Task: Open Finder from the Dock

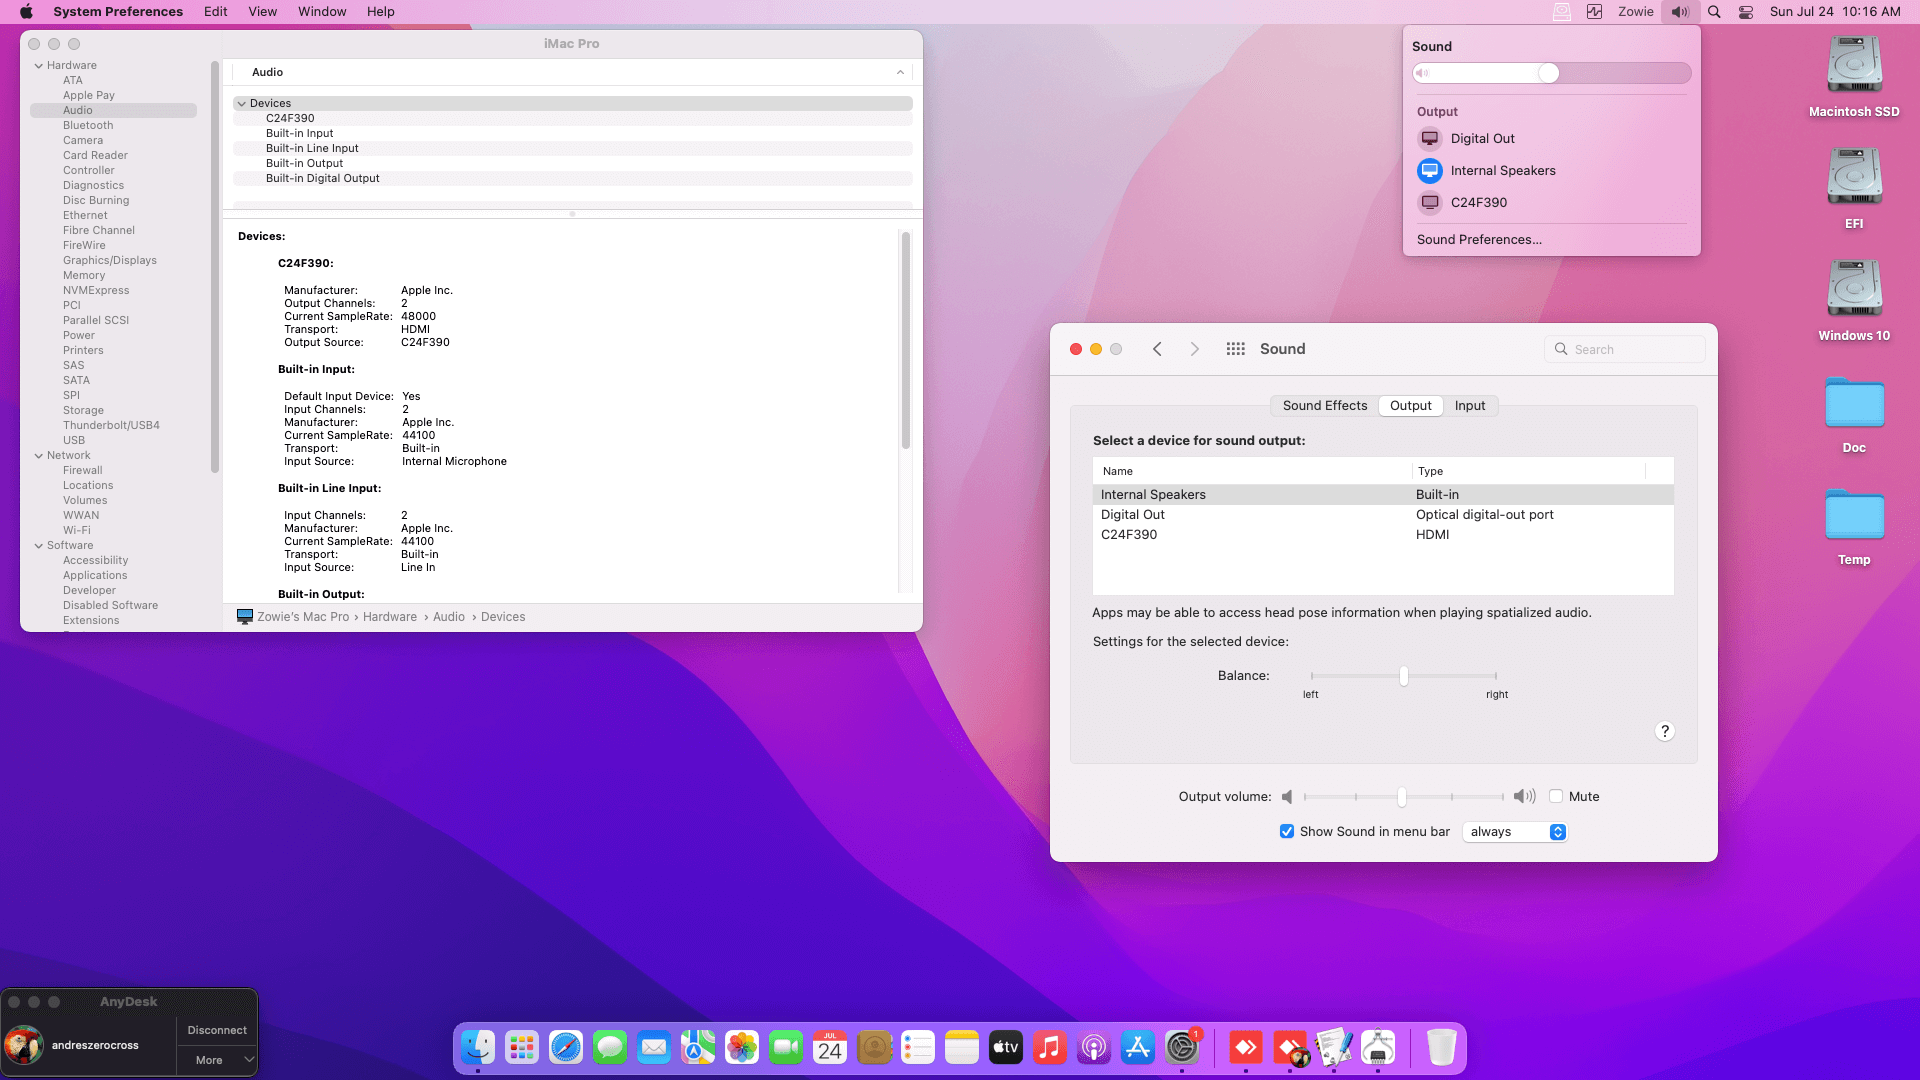Action: pyautogui.click(x=478, y=1047)
